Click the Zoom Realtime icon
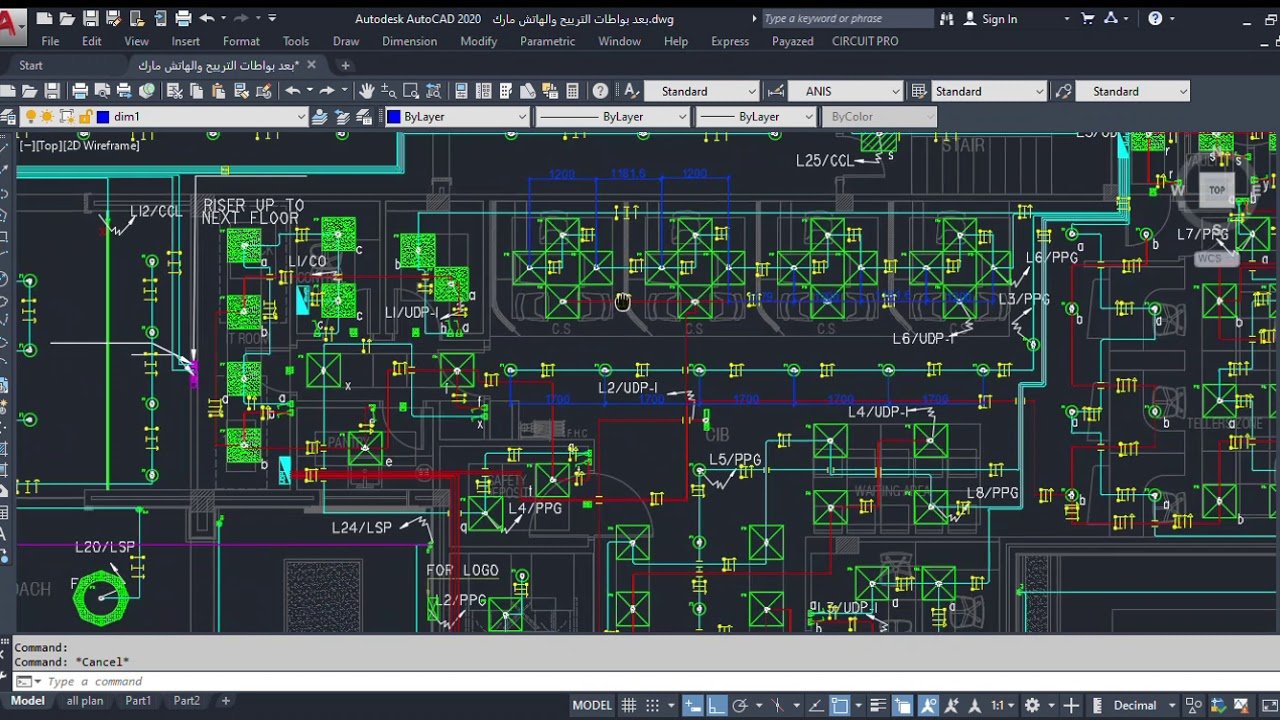Viewport: 1280px width, 720px height. tap(388, 91)
